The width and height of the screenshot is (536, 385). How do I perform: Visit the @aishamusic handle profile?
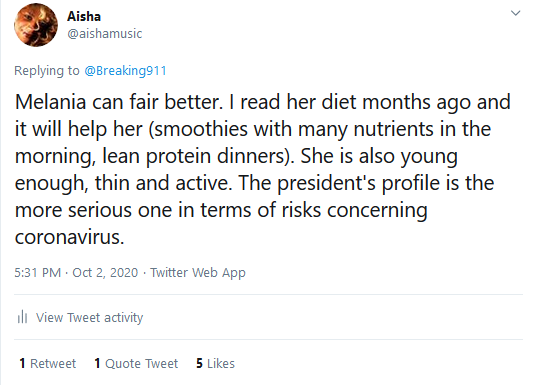click(104, 34)
